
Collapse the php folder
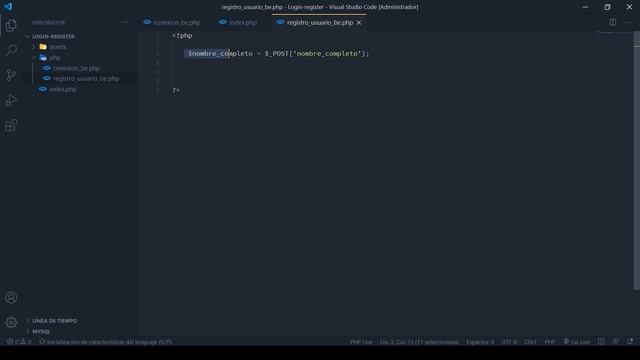(54, 58)
